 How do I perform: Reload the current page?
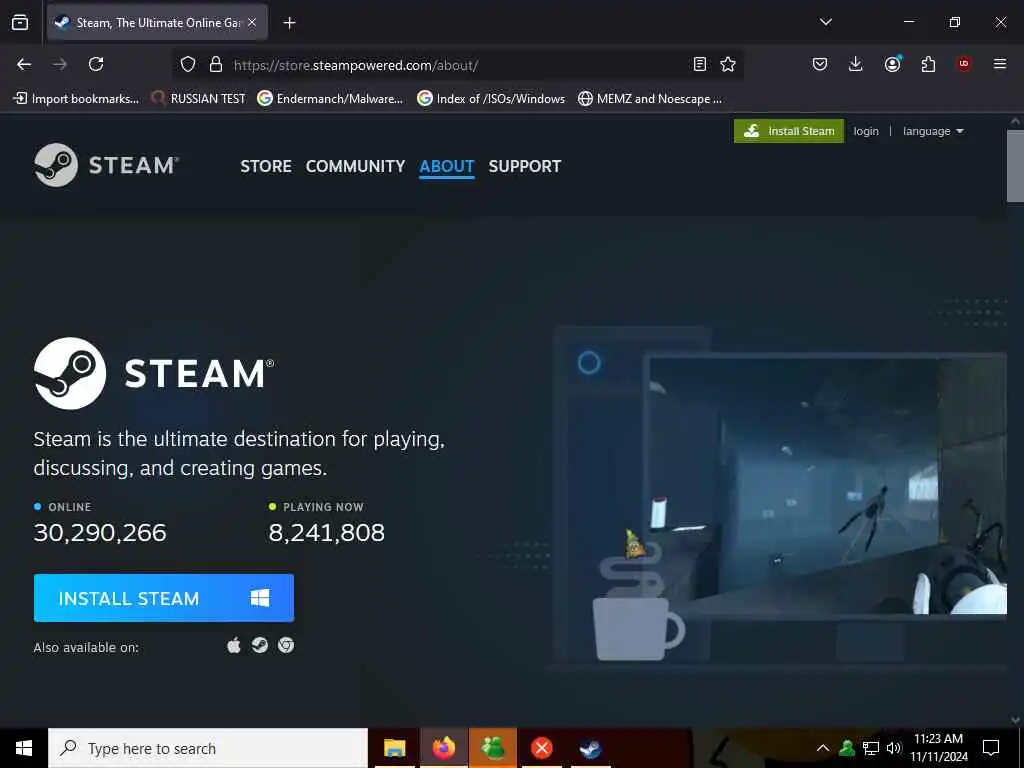click(x=96, y=64)
